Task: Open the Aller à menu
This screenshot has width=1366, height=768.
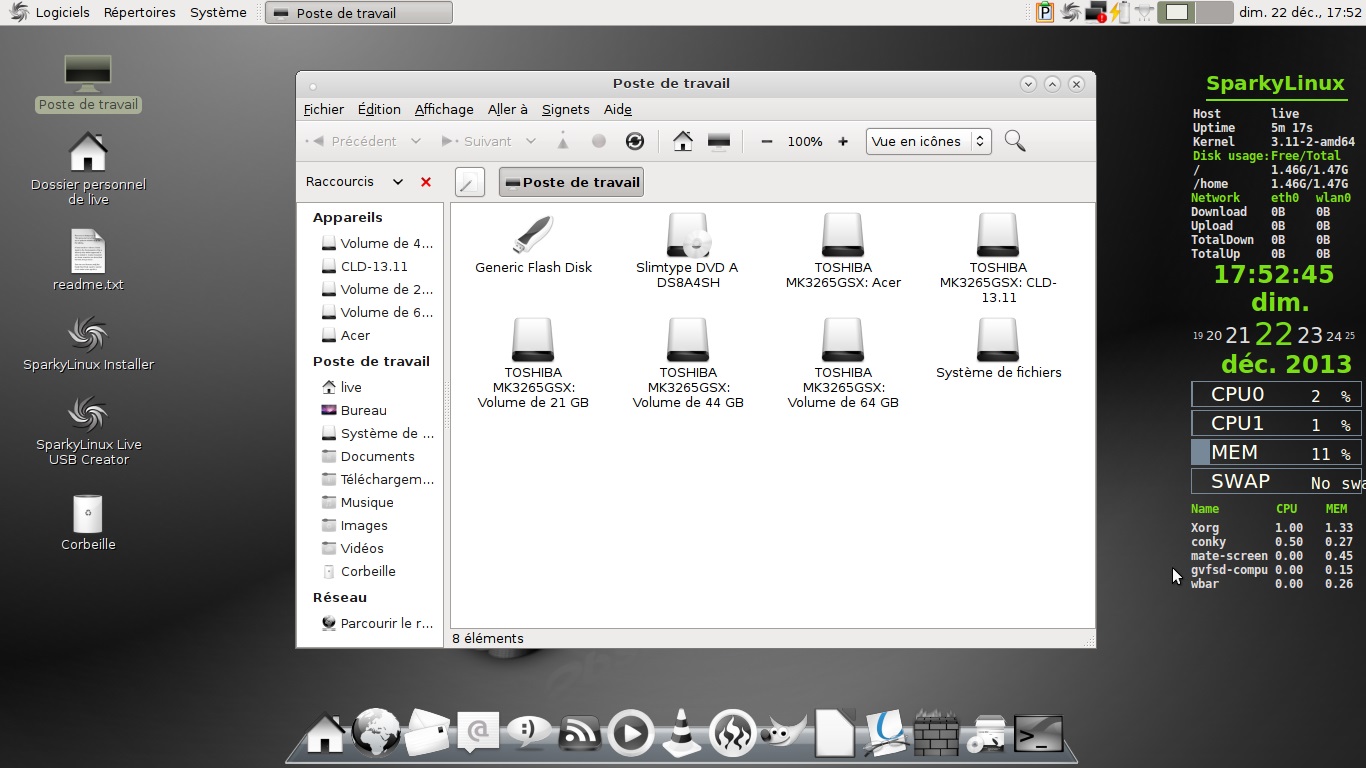Action: click(508, 109)
